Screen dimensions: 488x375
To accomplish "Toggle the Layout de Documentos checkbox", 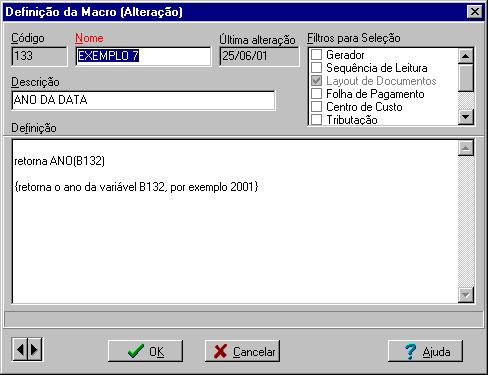I will coord(316,81).
